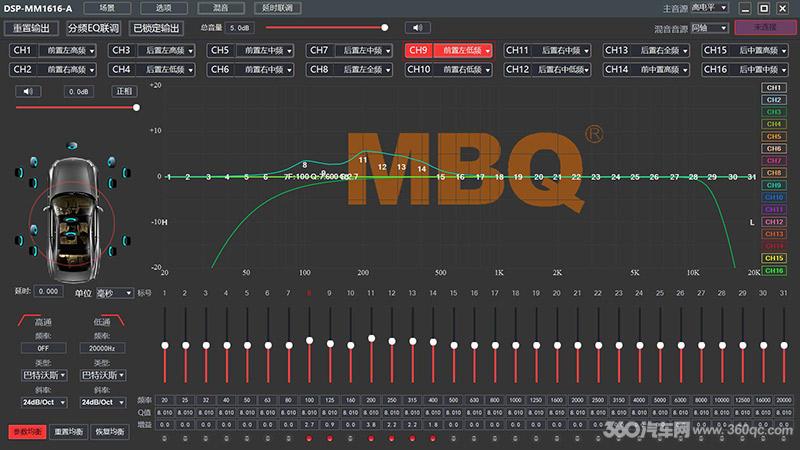Screen dimensions: 800x450
Task: Click EQ node 11 on the graph
Action: (363, 160)
